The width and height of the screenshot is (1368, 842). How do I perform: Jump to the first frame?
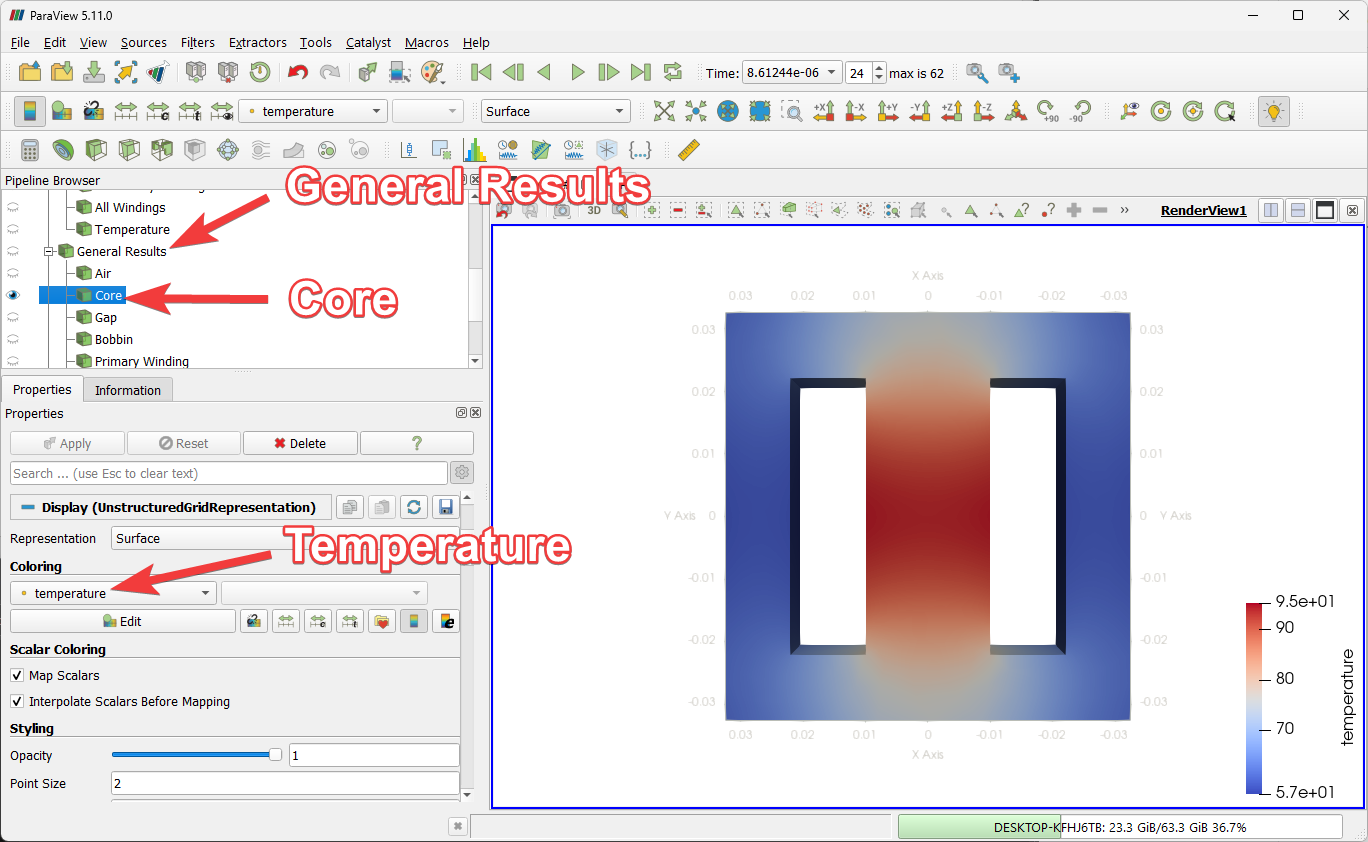click(481, 72)
